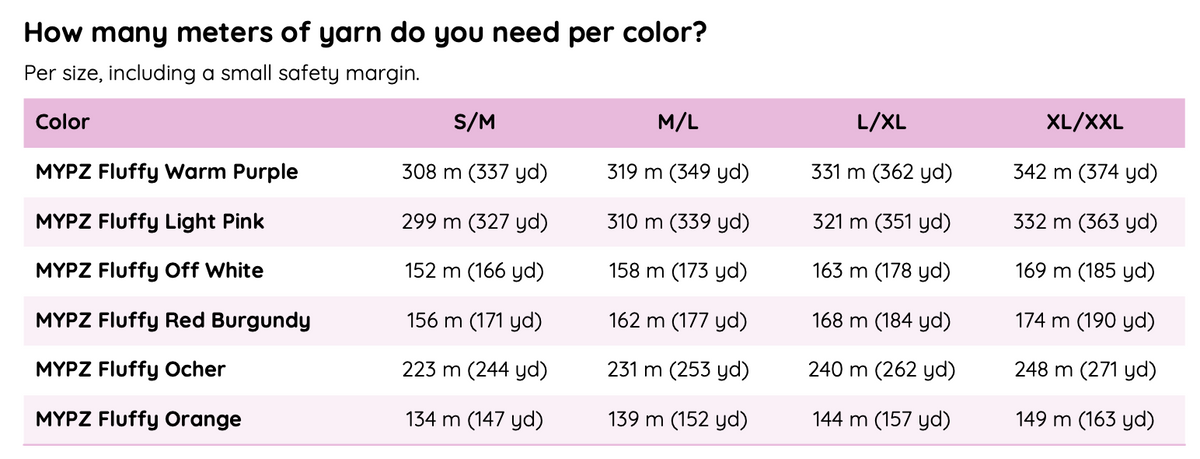The image size is (1200, 459).
Task: Click the MYPZ Fluffy Orange row label
Action: point(139,419)
